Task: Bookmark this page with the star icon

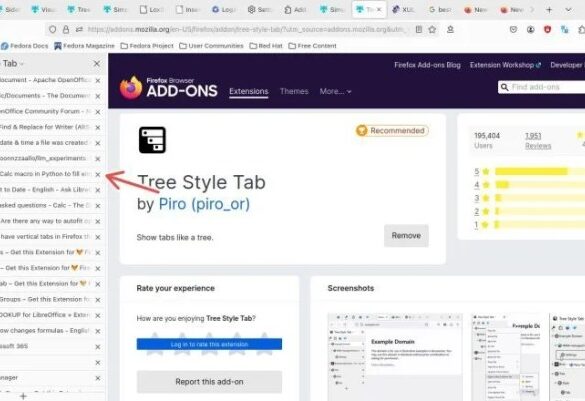Action: (x=432, y=29)
